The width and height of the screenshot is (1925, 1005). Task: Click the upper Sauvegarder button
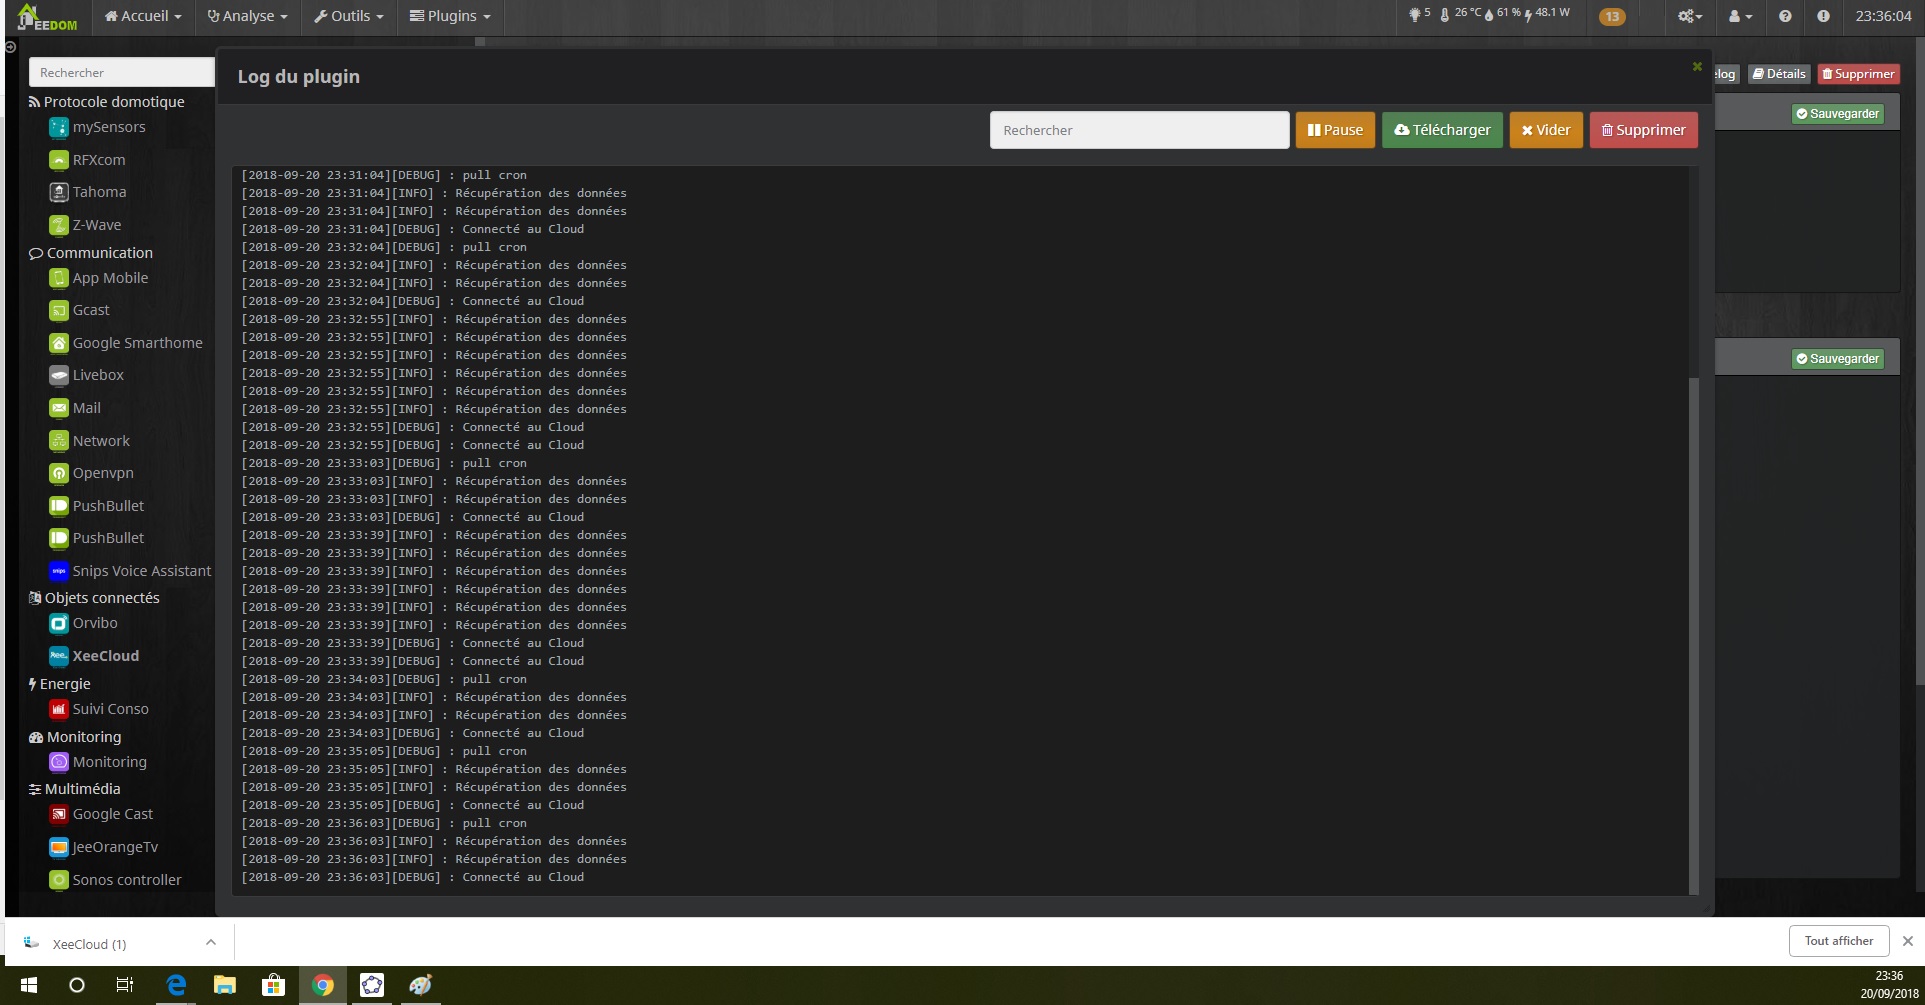[x=1837, y=114]
